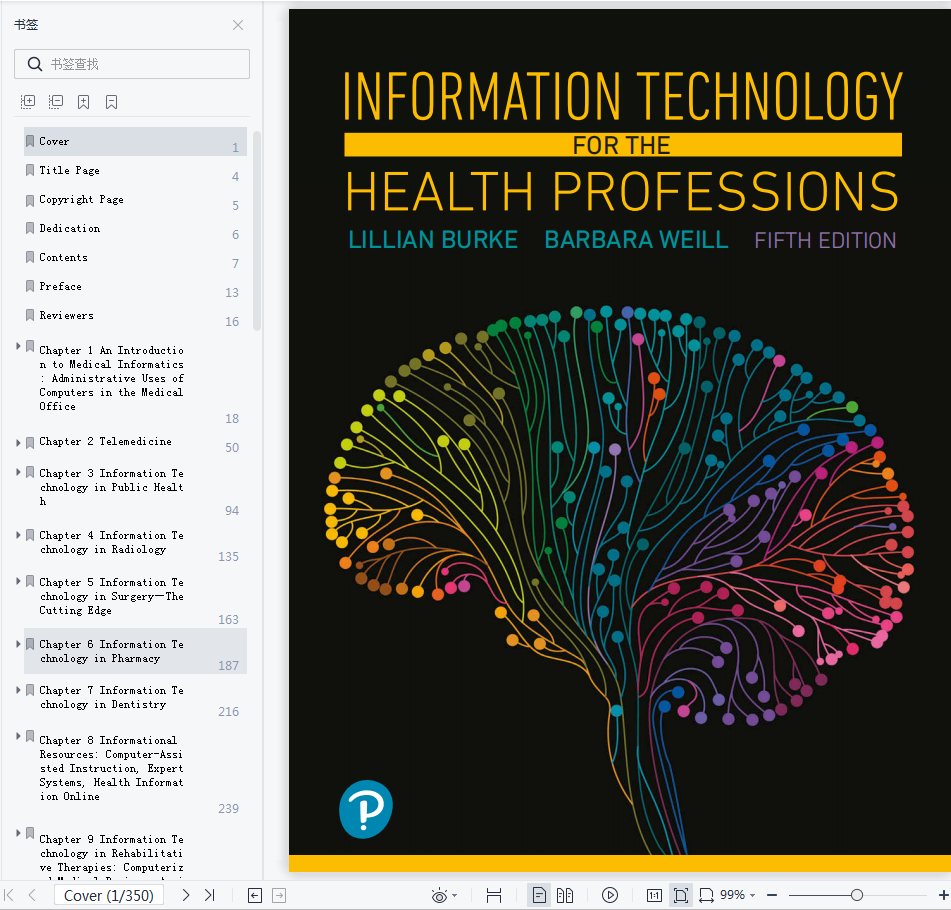This screenshot has width=951, height=910.
Task: Open the Title Page bookmark
Action: (135, 170)
